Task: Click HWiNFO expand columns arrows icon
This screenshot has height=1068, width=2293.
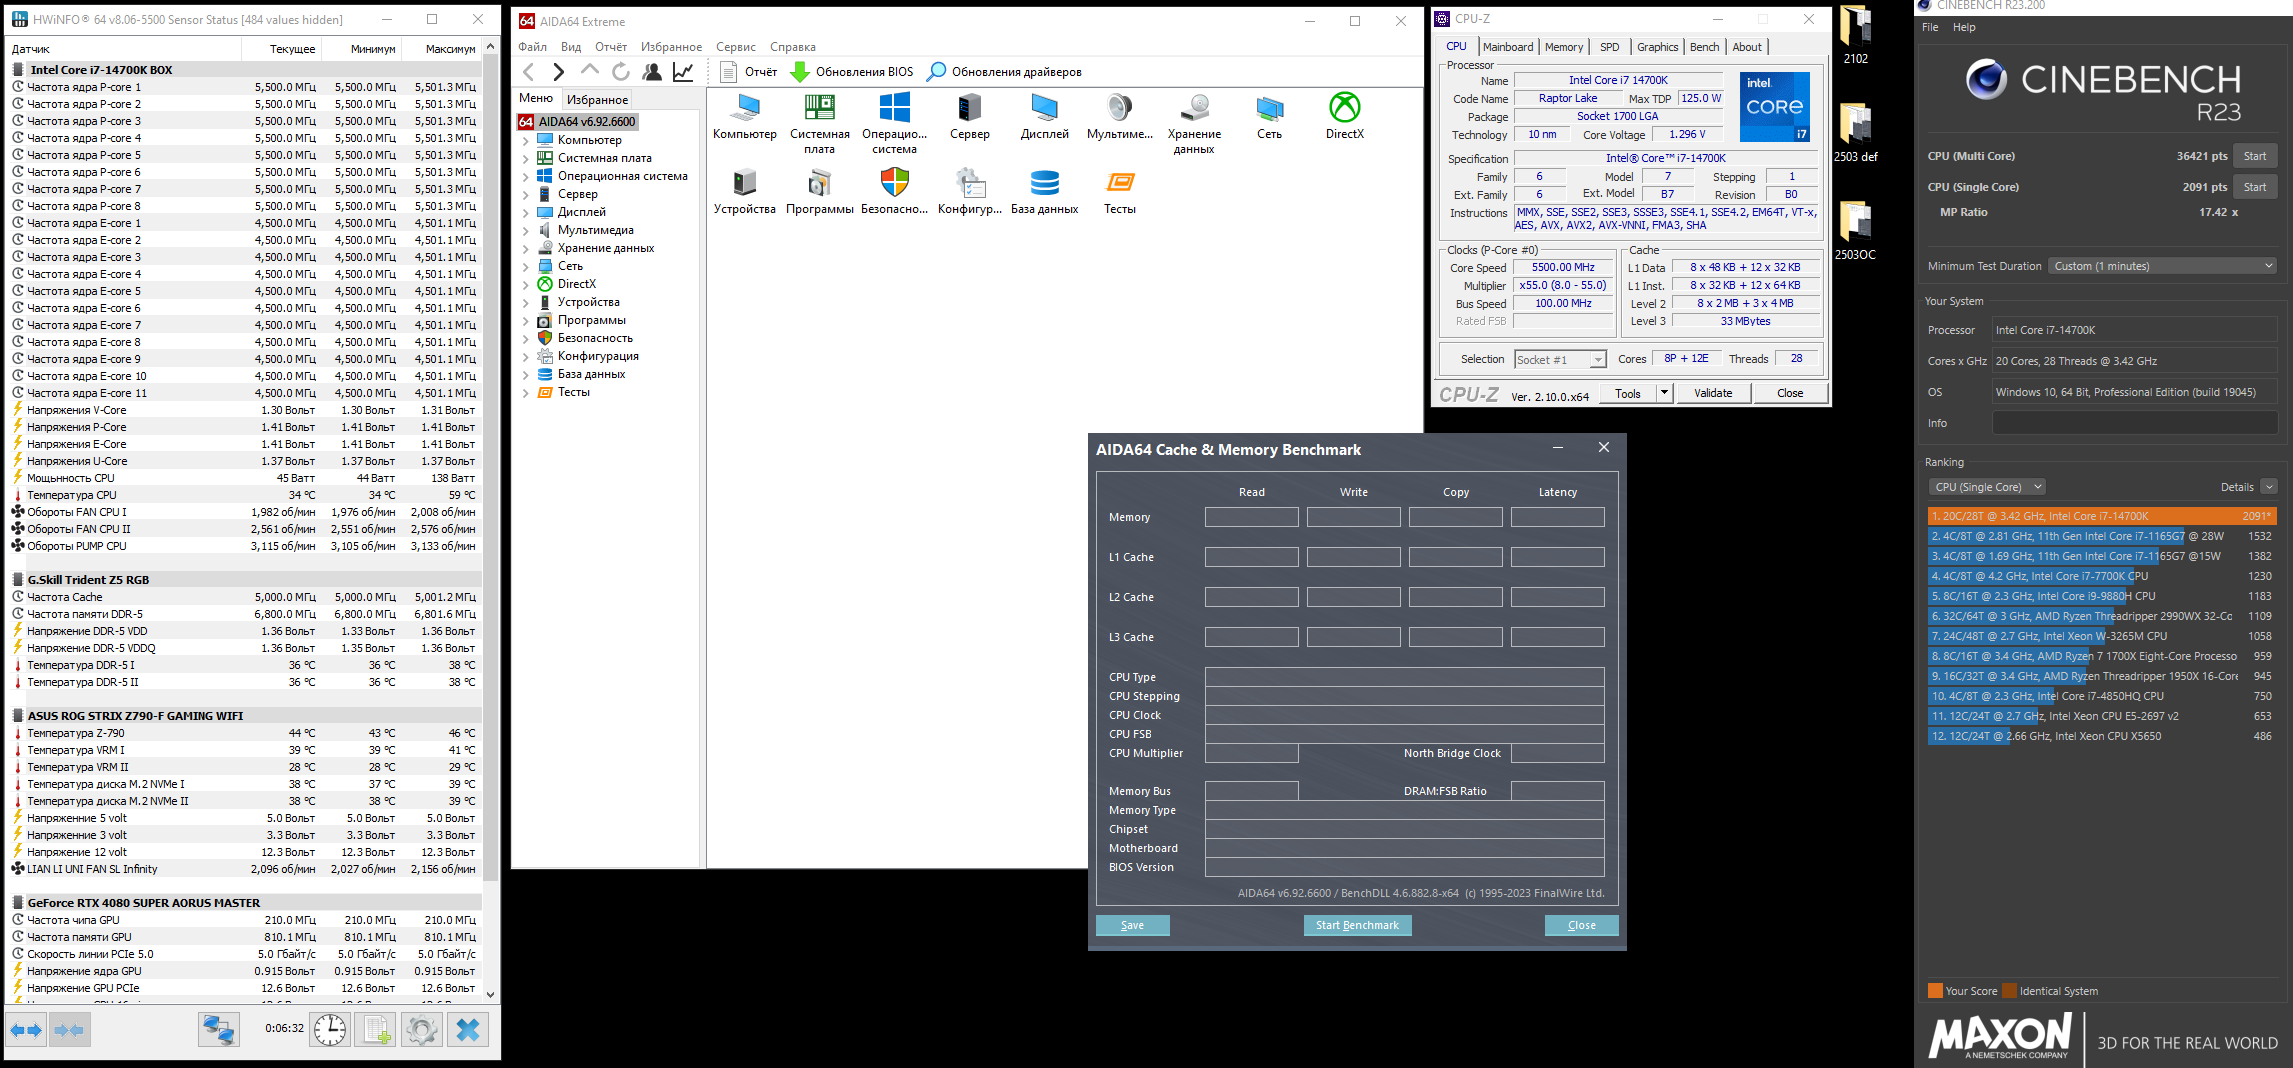Action: [x=27, y=1029]
